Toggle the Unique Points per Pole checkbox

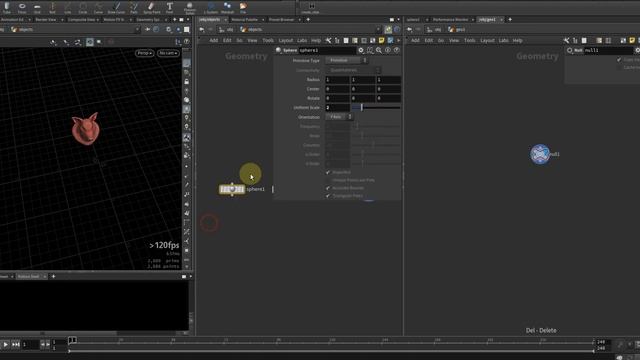click(x=328, y=180)
